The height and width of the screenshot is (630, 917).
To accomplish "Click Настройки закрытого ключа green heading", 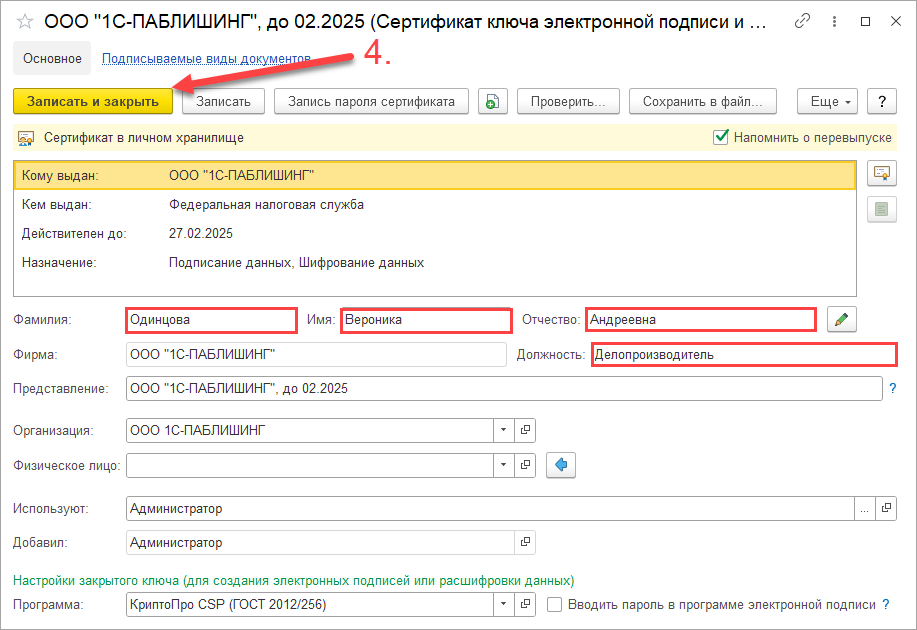I will coord(294,580).
